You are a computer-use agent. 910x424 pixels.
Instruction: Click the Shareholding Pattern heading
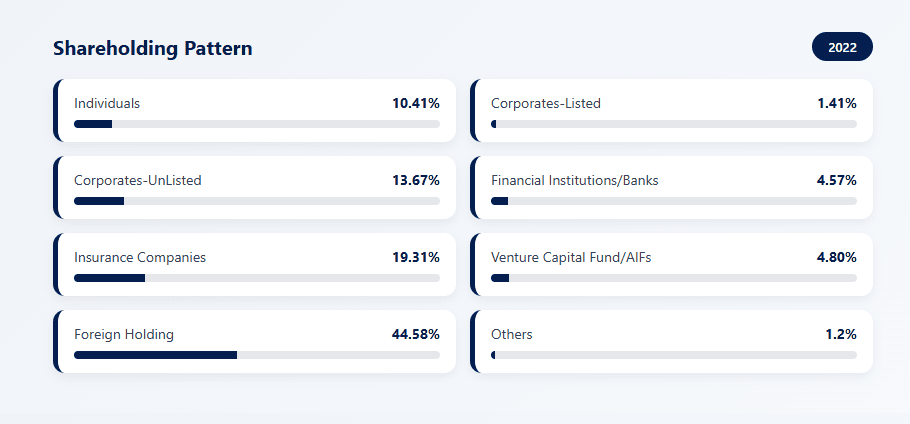point(152,48)
